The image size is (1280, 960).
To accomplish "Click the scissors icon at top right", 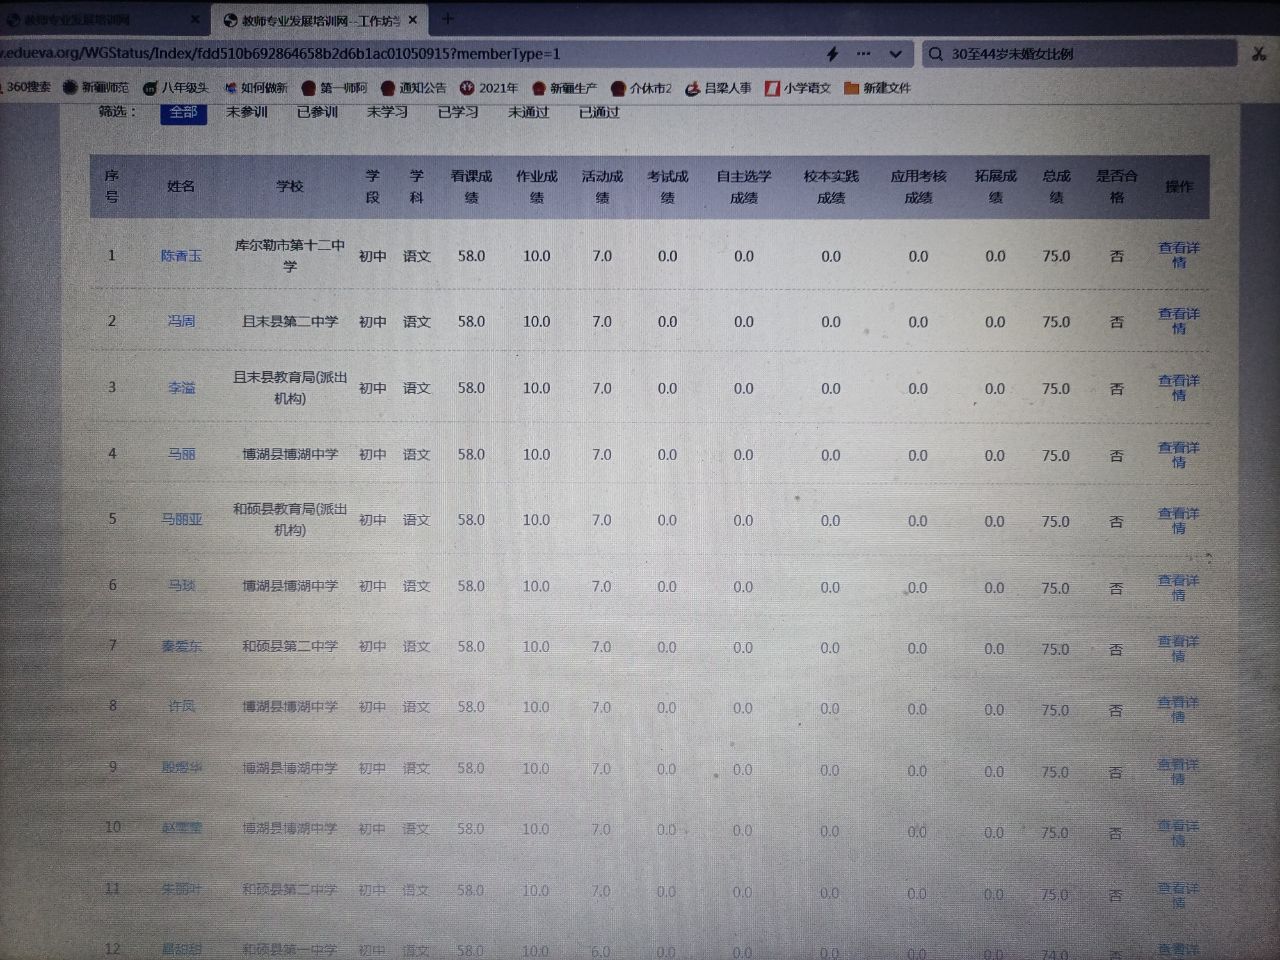I will tap(1259, 54).
